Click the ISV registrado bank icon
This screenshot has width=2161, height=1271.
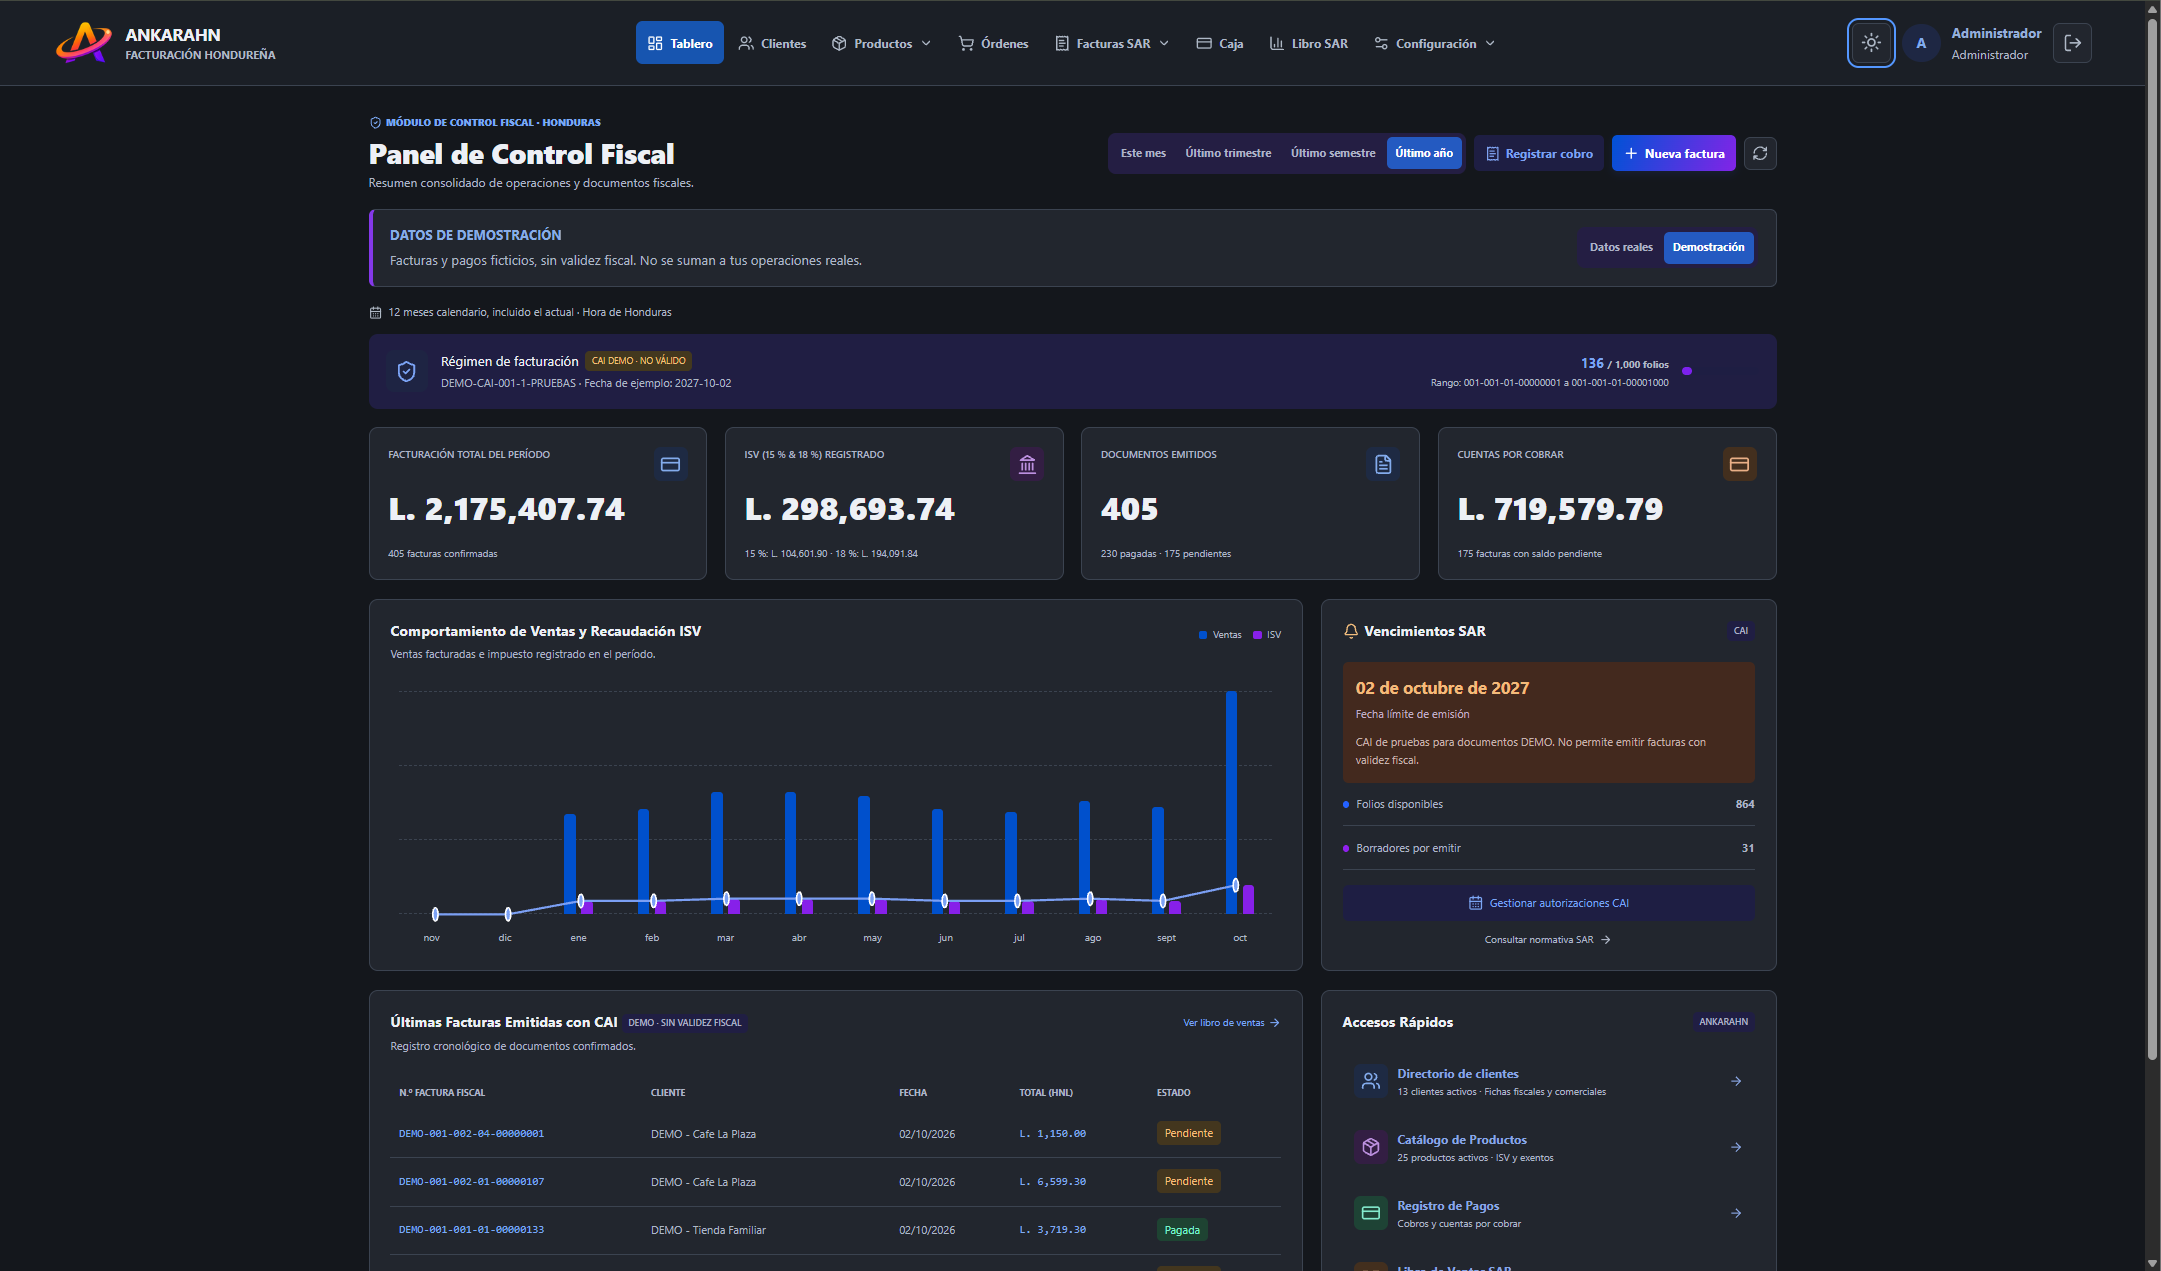[1027, 464]
